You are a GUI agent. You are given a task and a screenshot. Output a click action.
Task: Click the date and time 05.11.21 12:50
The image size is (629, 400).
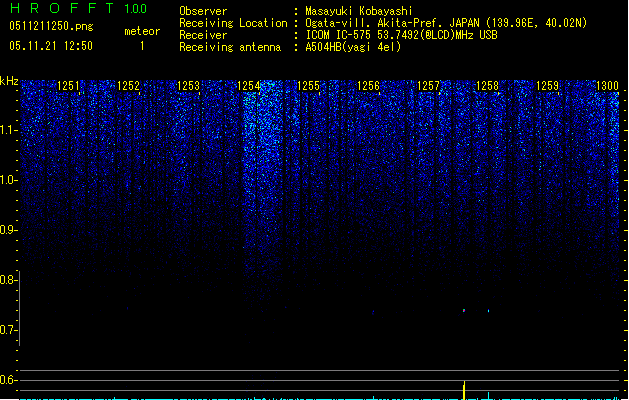[51, 46]
